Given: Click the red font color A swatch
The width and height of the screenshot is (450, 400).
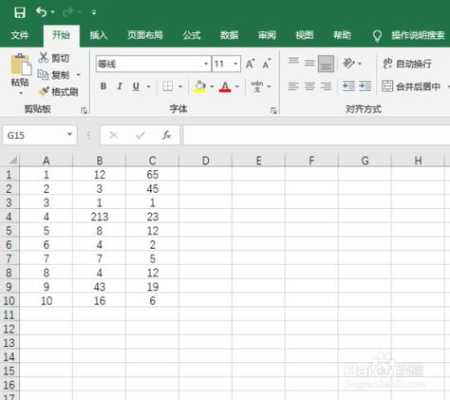Looking at the screenshot, I should (x=225, y=87).
